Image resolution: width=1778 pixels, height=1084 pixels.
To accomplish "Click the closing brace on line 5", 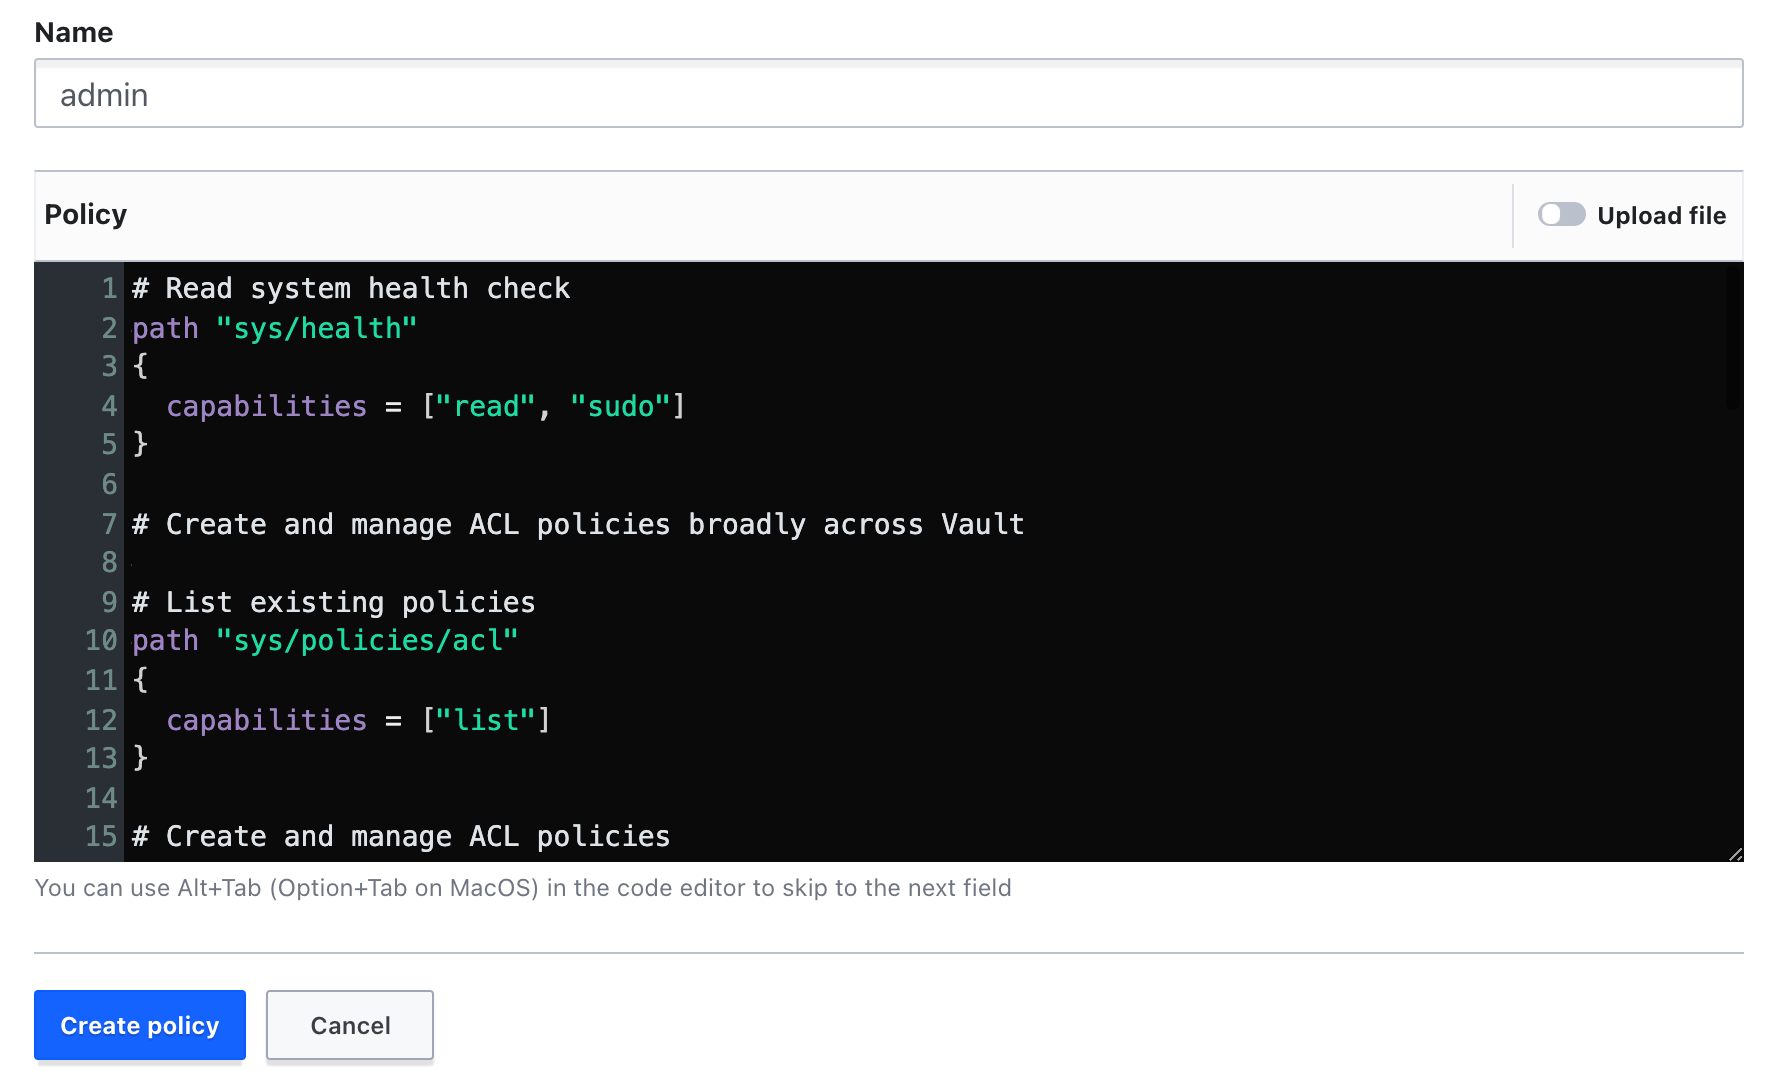I will (141, 444).
